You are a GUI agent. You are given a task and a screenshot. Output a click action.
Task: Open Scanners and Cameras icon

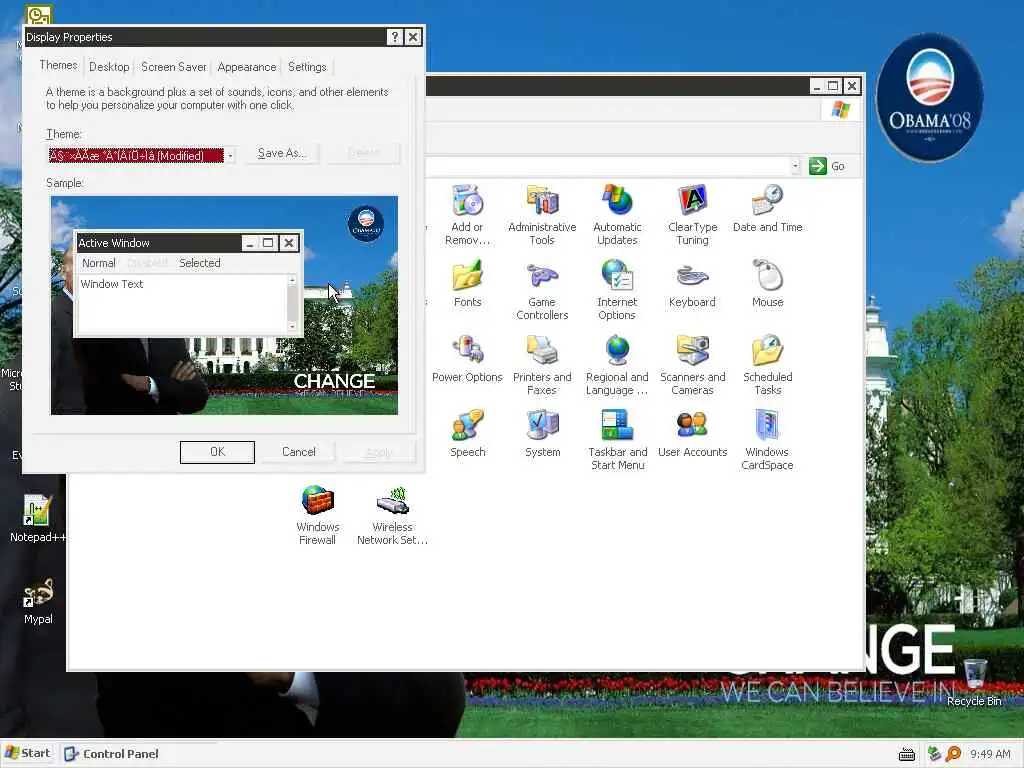tap(692, 365)
